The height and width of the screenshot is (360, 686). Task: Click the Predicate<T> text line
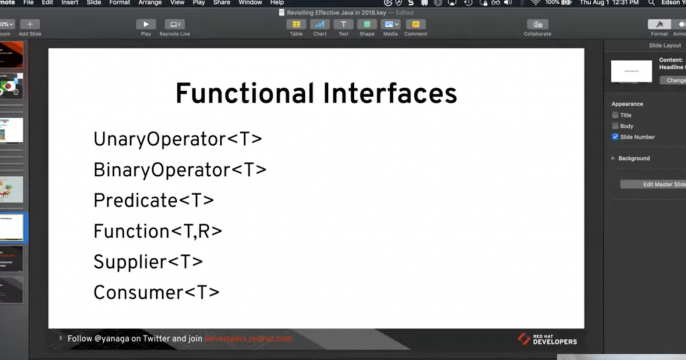point(154,201)
